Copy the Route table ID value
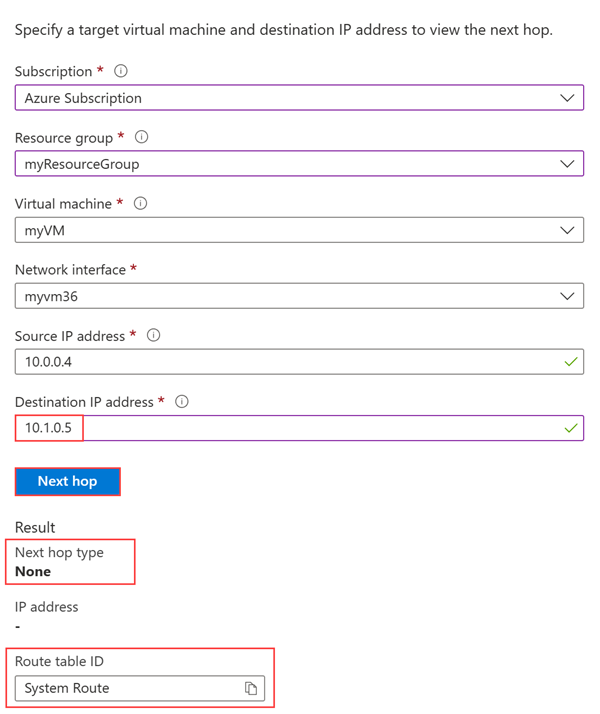 pos(251,688)
